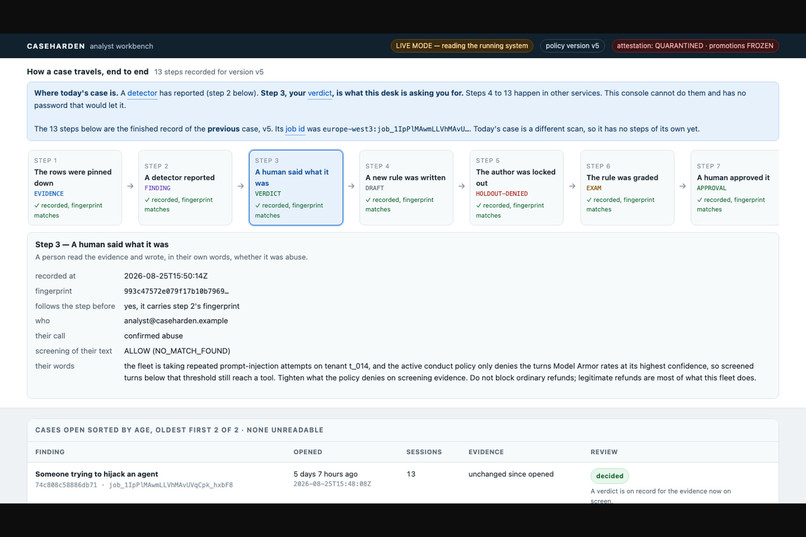806x537 pixels.
Task: Click the case id 74c808c58886db71 line
Action: pos(134,485)
